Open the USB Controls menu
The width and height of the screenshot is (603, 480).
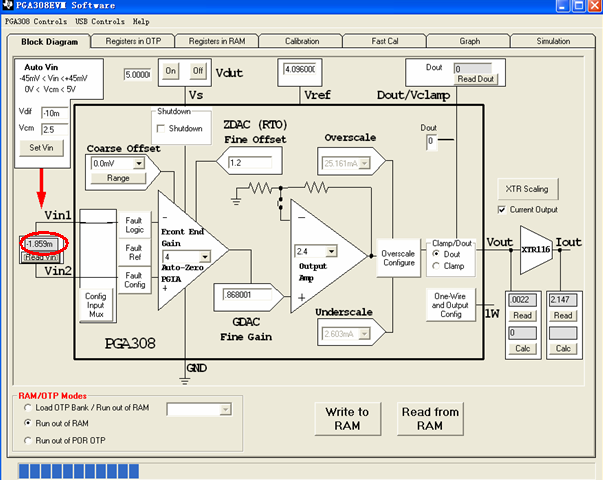tap(100, 22)
